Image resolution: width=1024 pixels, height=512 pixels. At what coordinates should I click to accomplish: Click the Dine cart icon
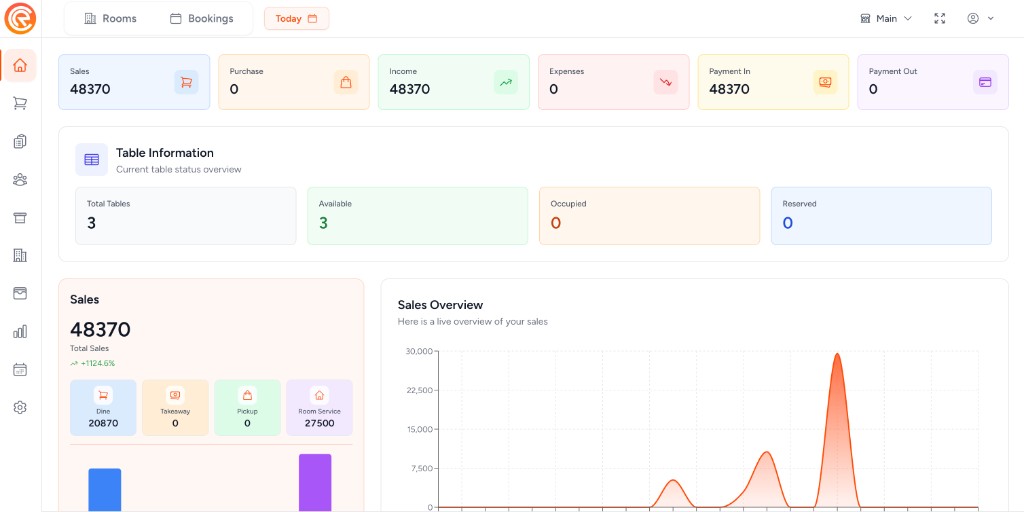(x=103, y=395)
